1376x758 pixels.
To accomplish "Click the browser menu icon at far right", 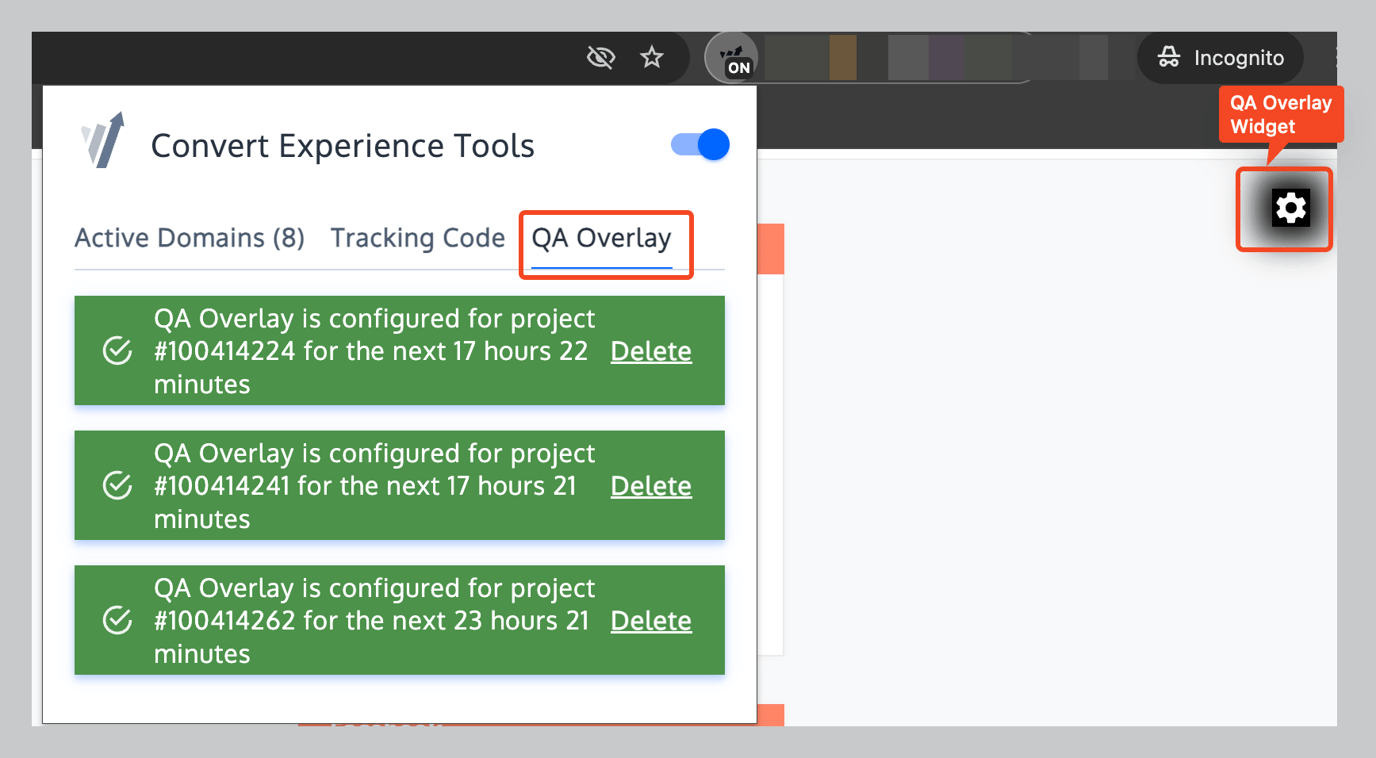I will (x=1336, y=57).
